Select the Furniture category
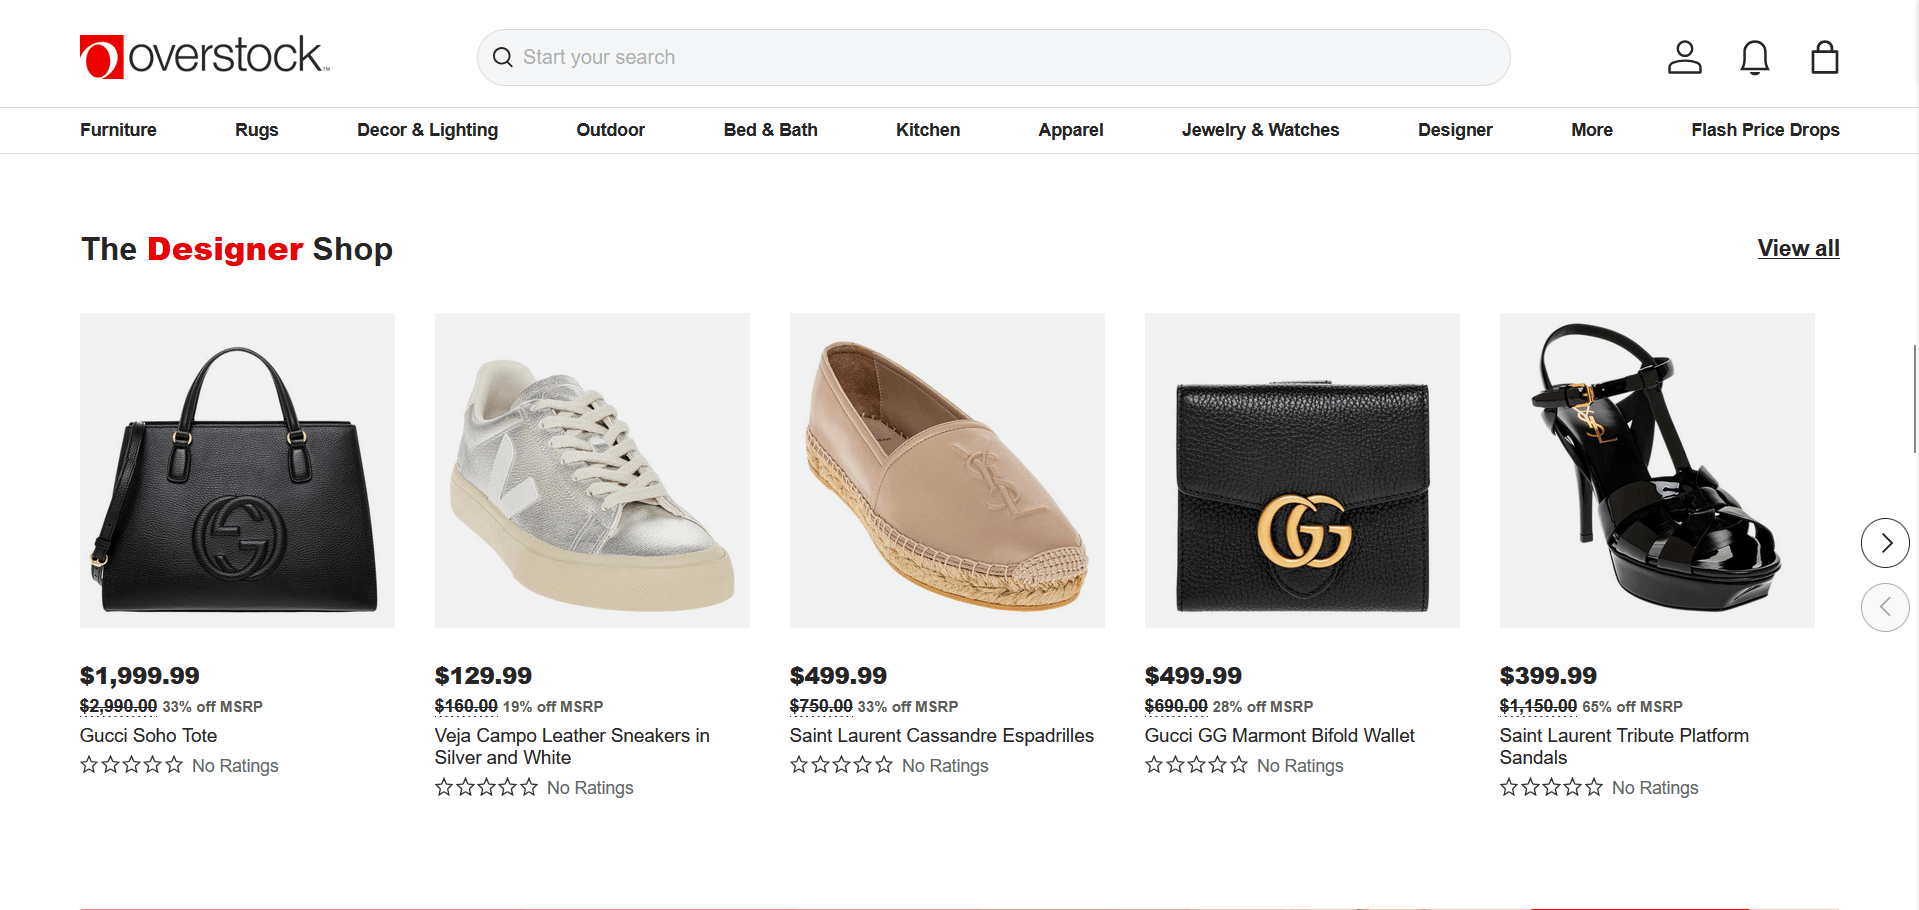This screenshot has height=910, width=1919. tap(117, 130)
